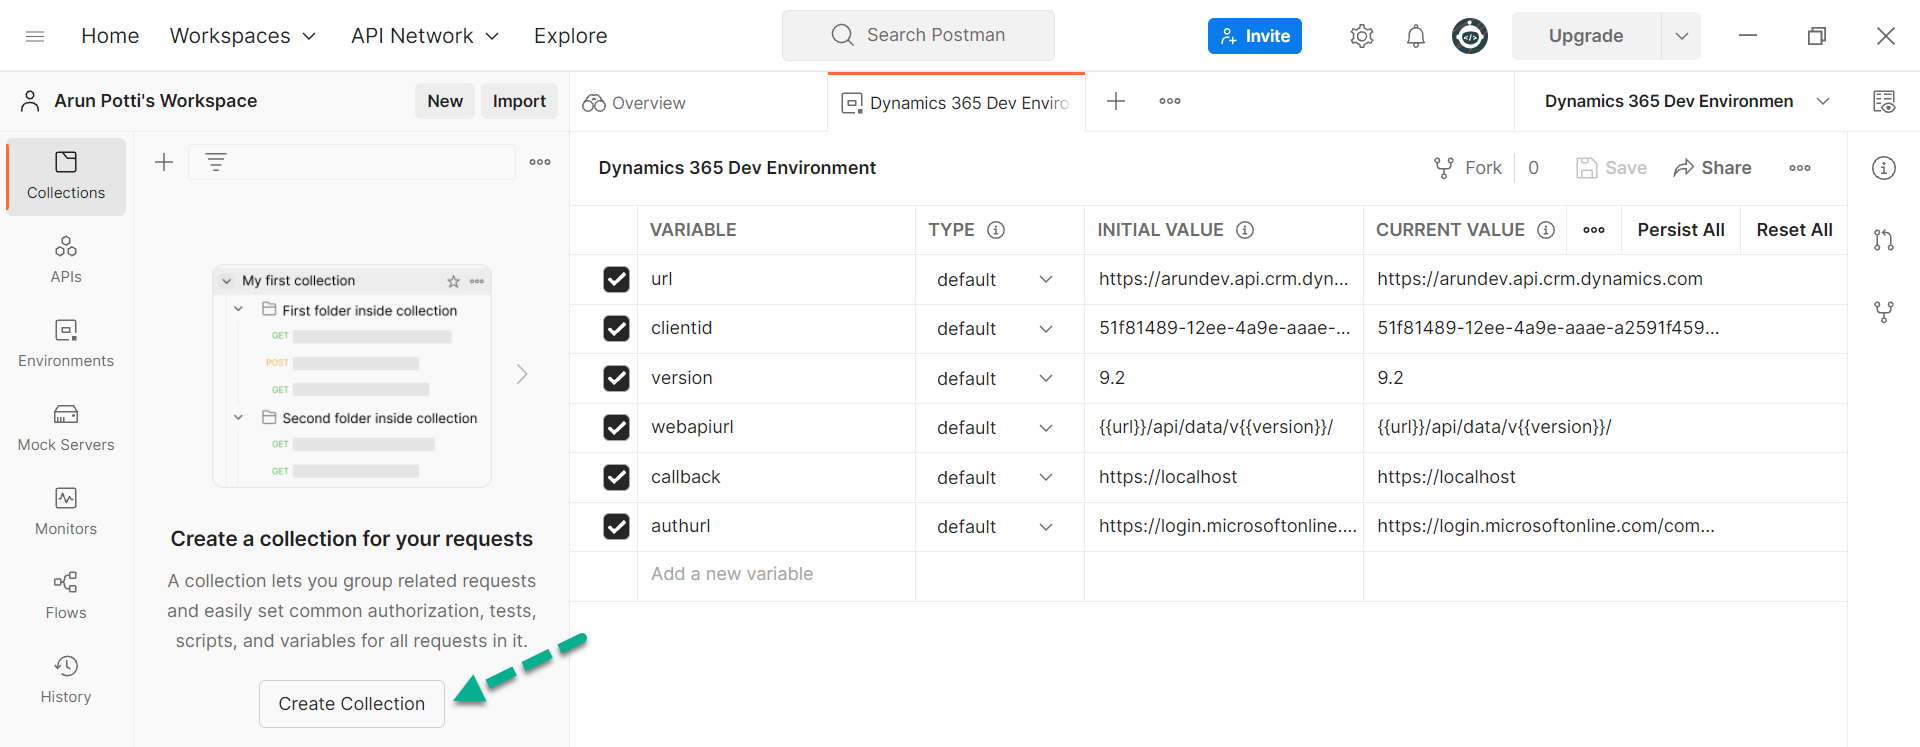Open the hamburger menu icon
Viewport: 1920px width, 747px height.
(x=35, y=36)
